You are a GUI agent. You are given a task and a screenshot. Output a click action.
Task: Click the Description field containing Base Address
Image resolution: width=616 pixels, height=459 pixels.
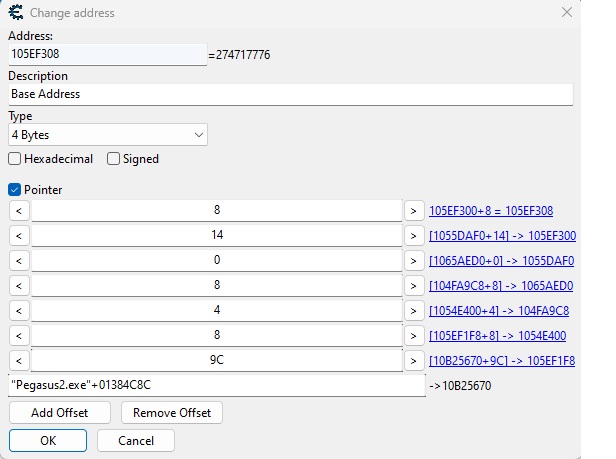[x=290, y=94]
